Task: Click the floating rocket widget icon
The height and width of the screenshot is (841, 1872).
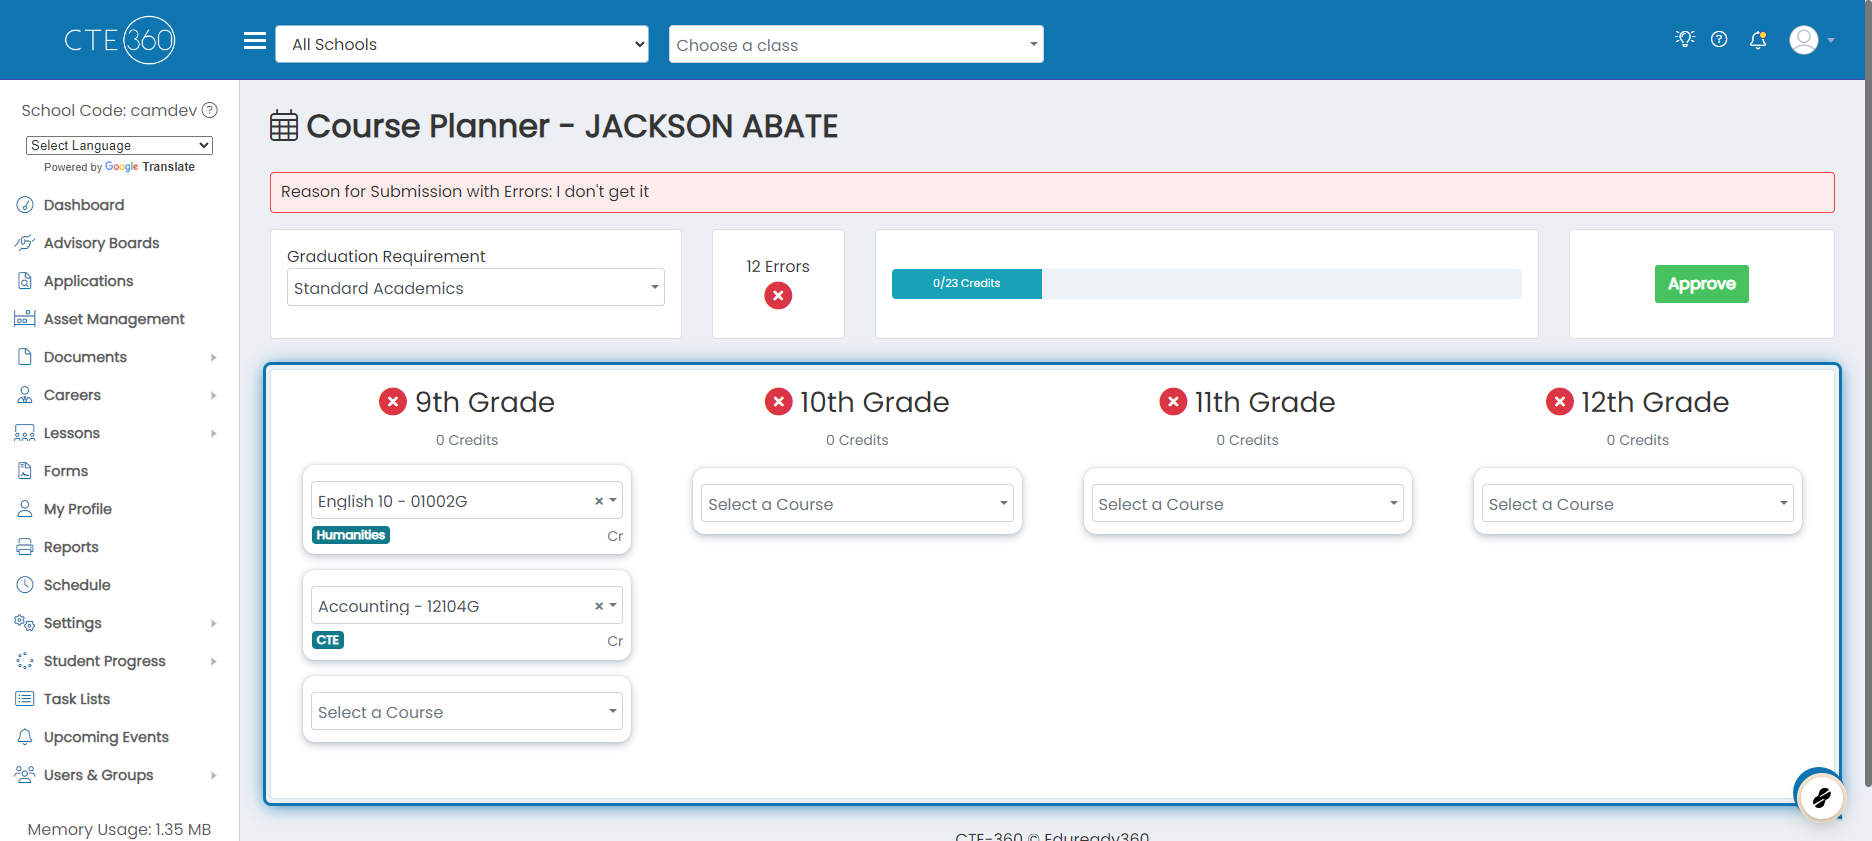Action: pos(1820,797)
